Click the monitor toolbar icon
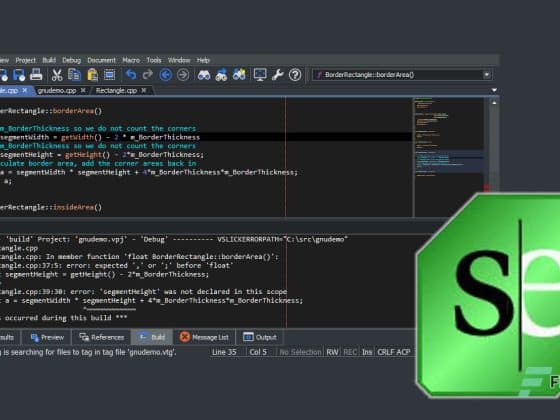The image size is (560, 420). tap(260, 75)
